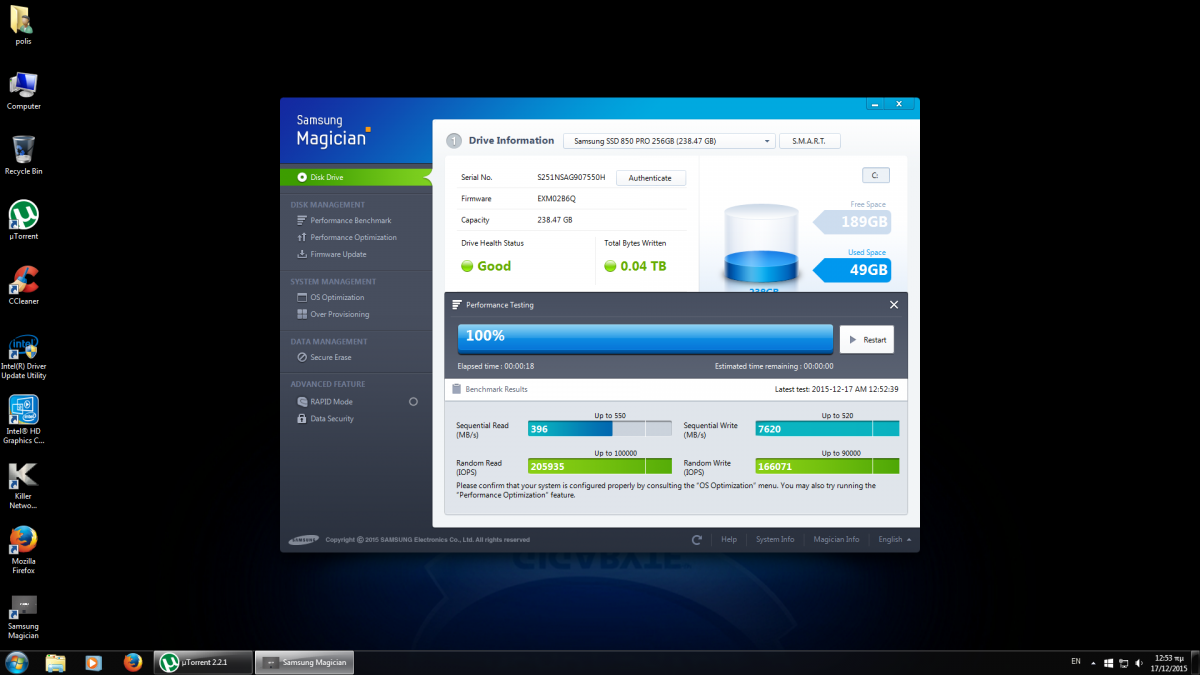Switch to µTorrent 2.2.1 taskbar window
Viewport: 1200px width, 675px height.
tap(203, 662)
